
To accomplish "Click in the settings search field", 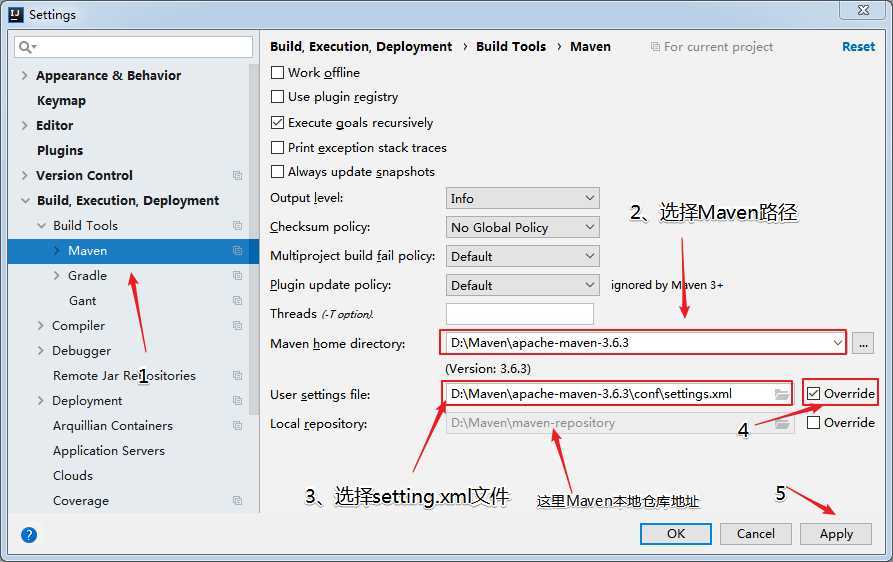I will (x=134, y=47).
